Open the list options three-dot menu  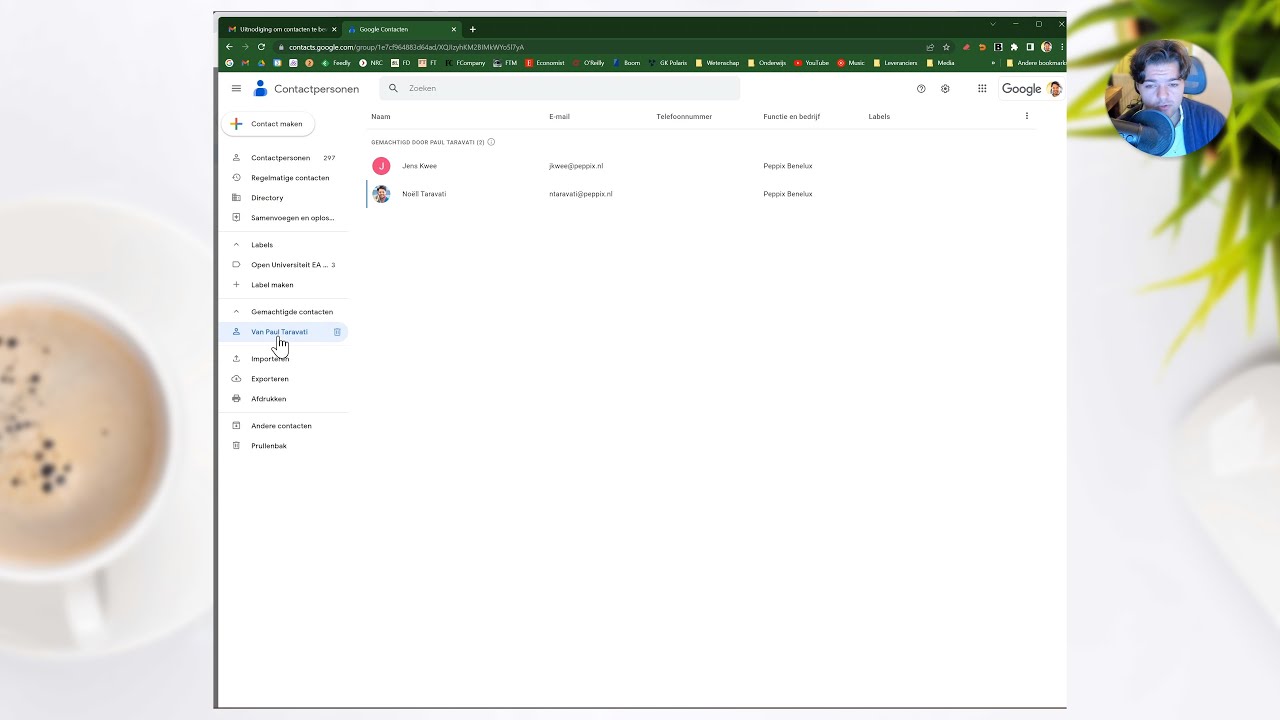pyautogui.click(x=1026, y=116)
